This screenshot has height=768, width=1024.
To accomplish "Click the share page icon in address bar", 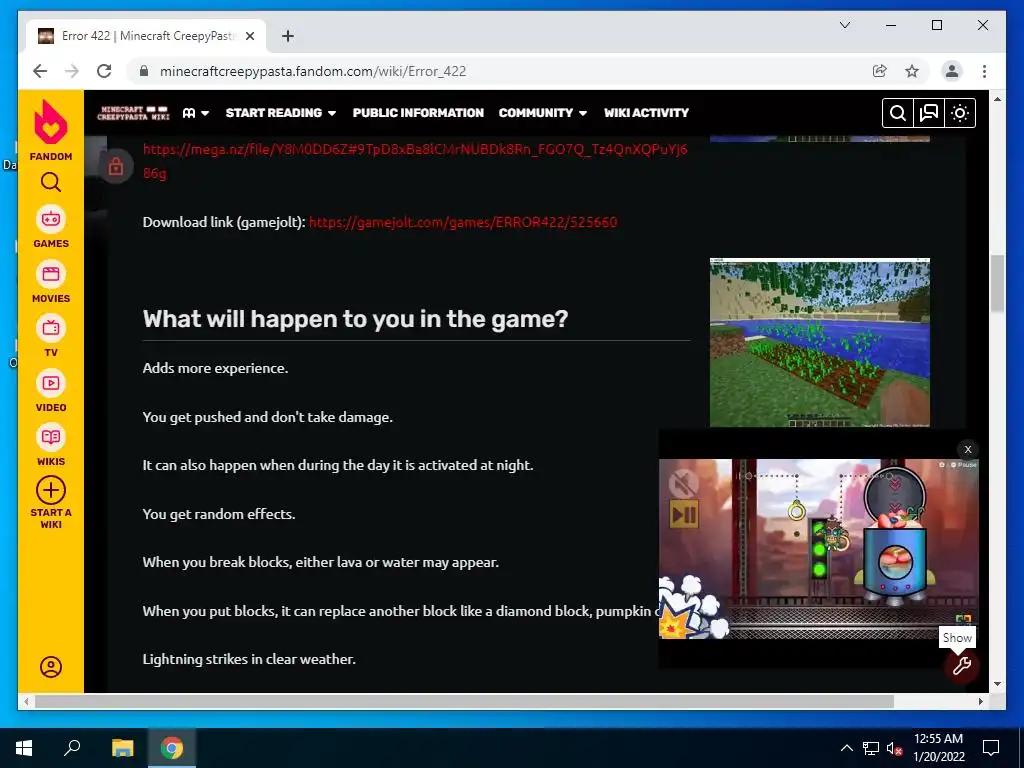I will tap(880, 71).
